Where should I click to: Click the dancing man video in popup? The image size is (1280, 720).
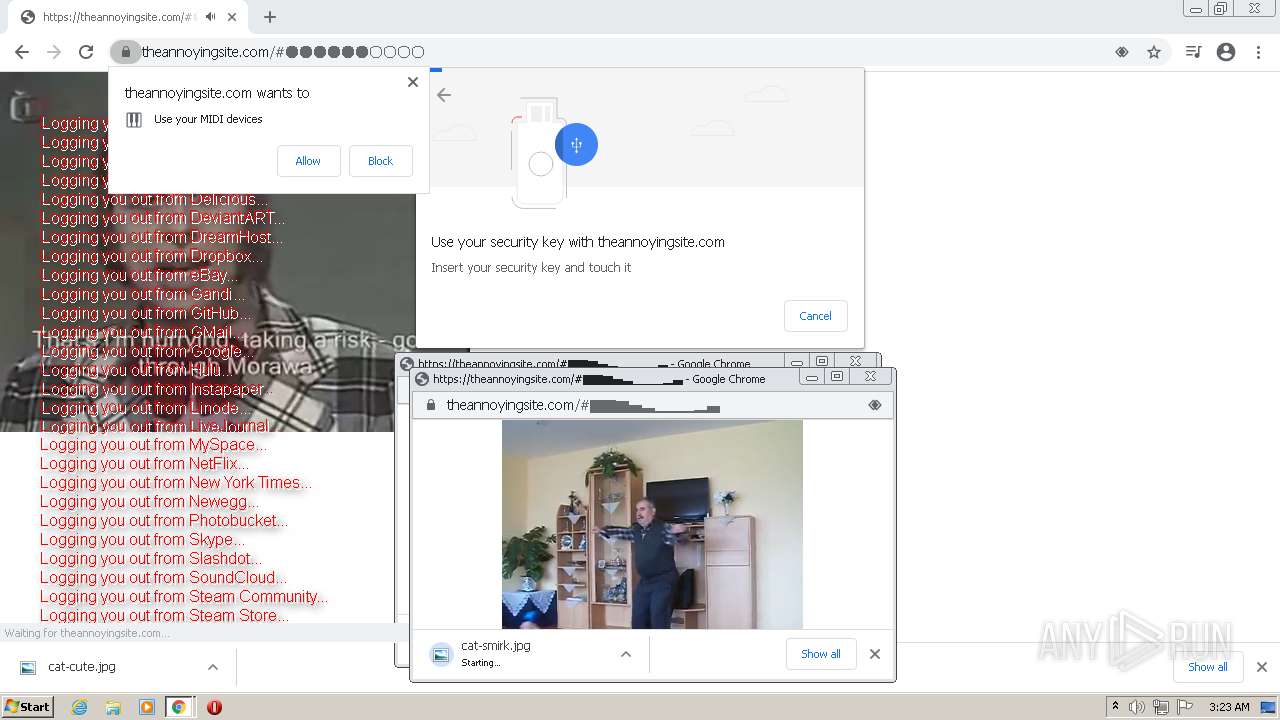coord(652,524)
